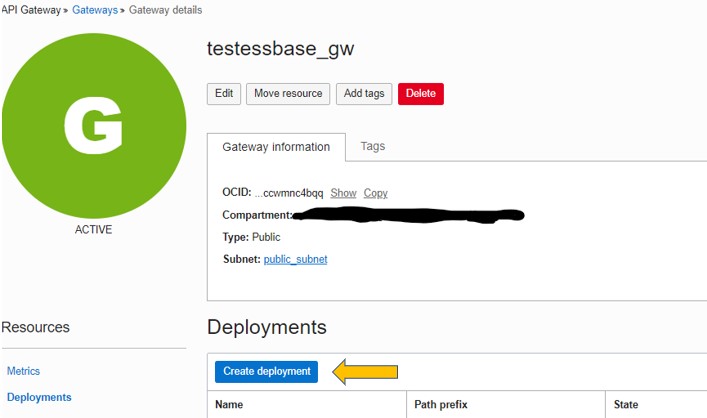
Task: Click the testessbase_gw gateway title
Action: [280, 49]
